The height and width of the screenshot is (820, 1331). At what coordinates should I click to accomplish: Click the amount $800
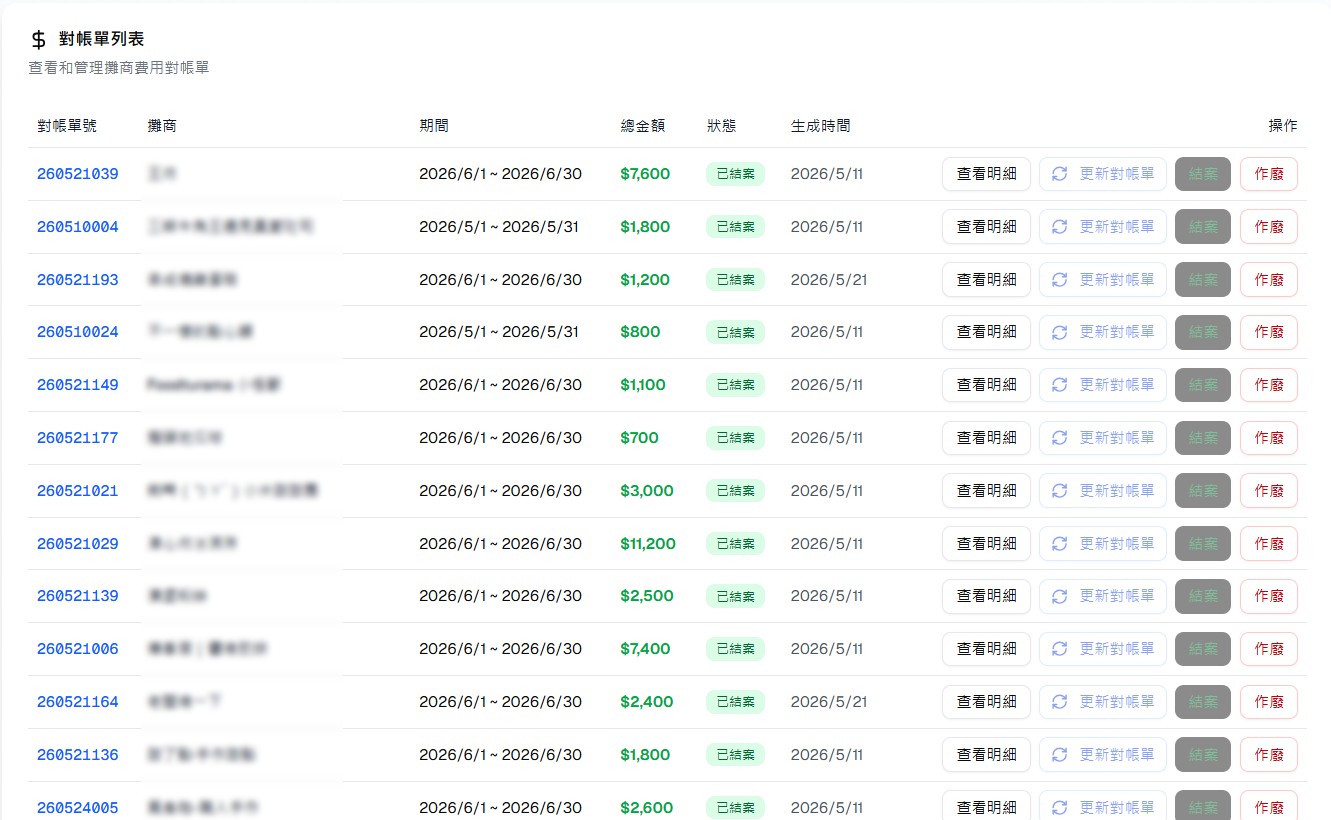pos(640,332)
